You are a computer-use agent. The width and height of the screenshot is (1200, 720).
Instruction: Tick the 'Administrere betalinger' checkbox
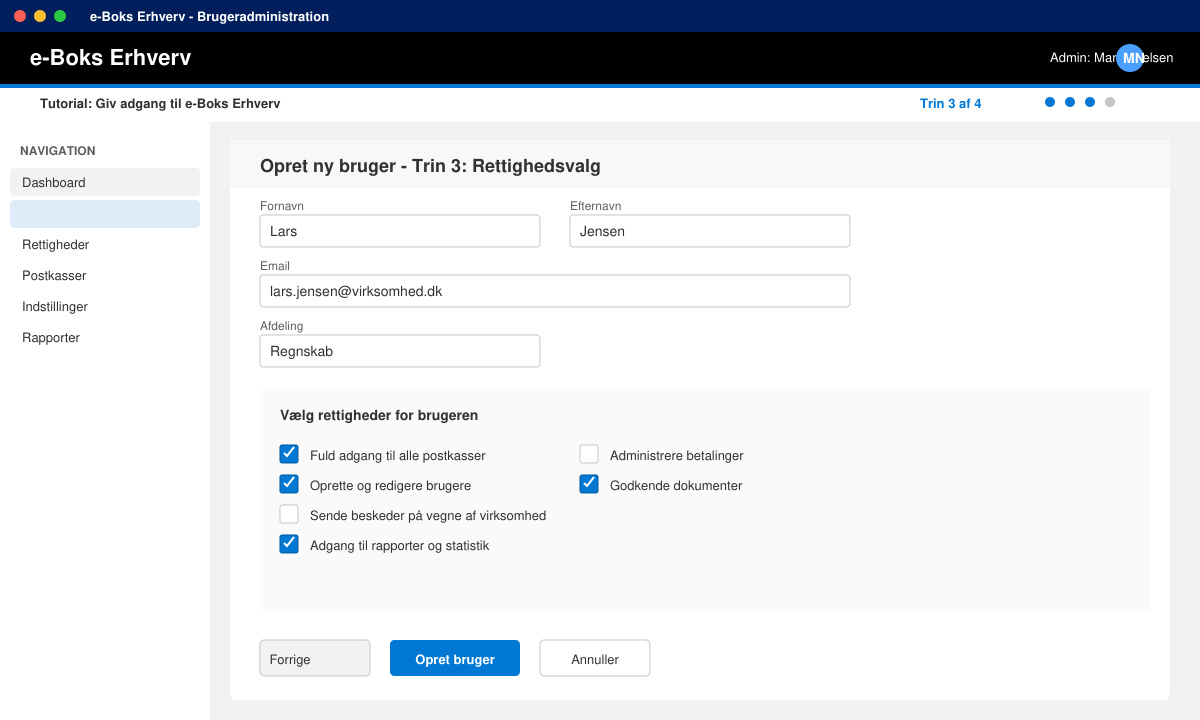pos(589,454)
